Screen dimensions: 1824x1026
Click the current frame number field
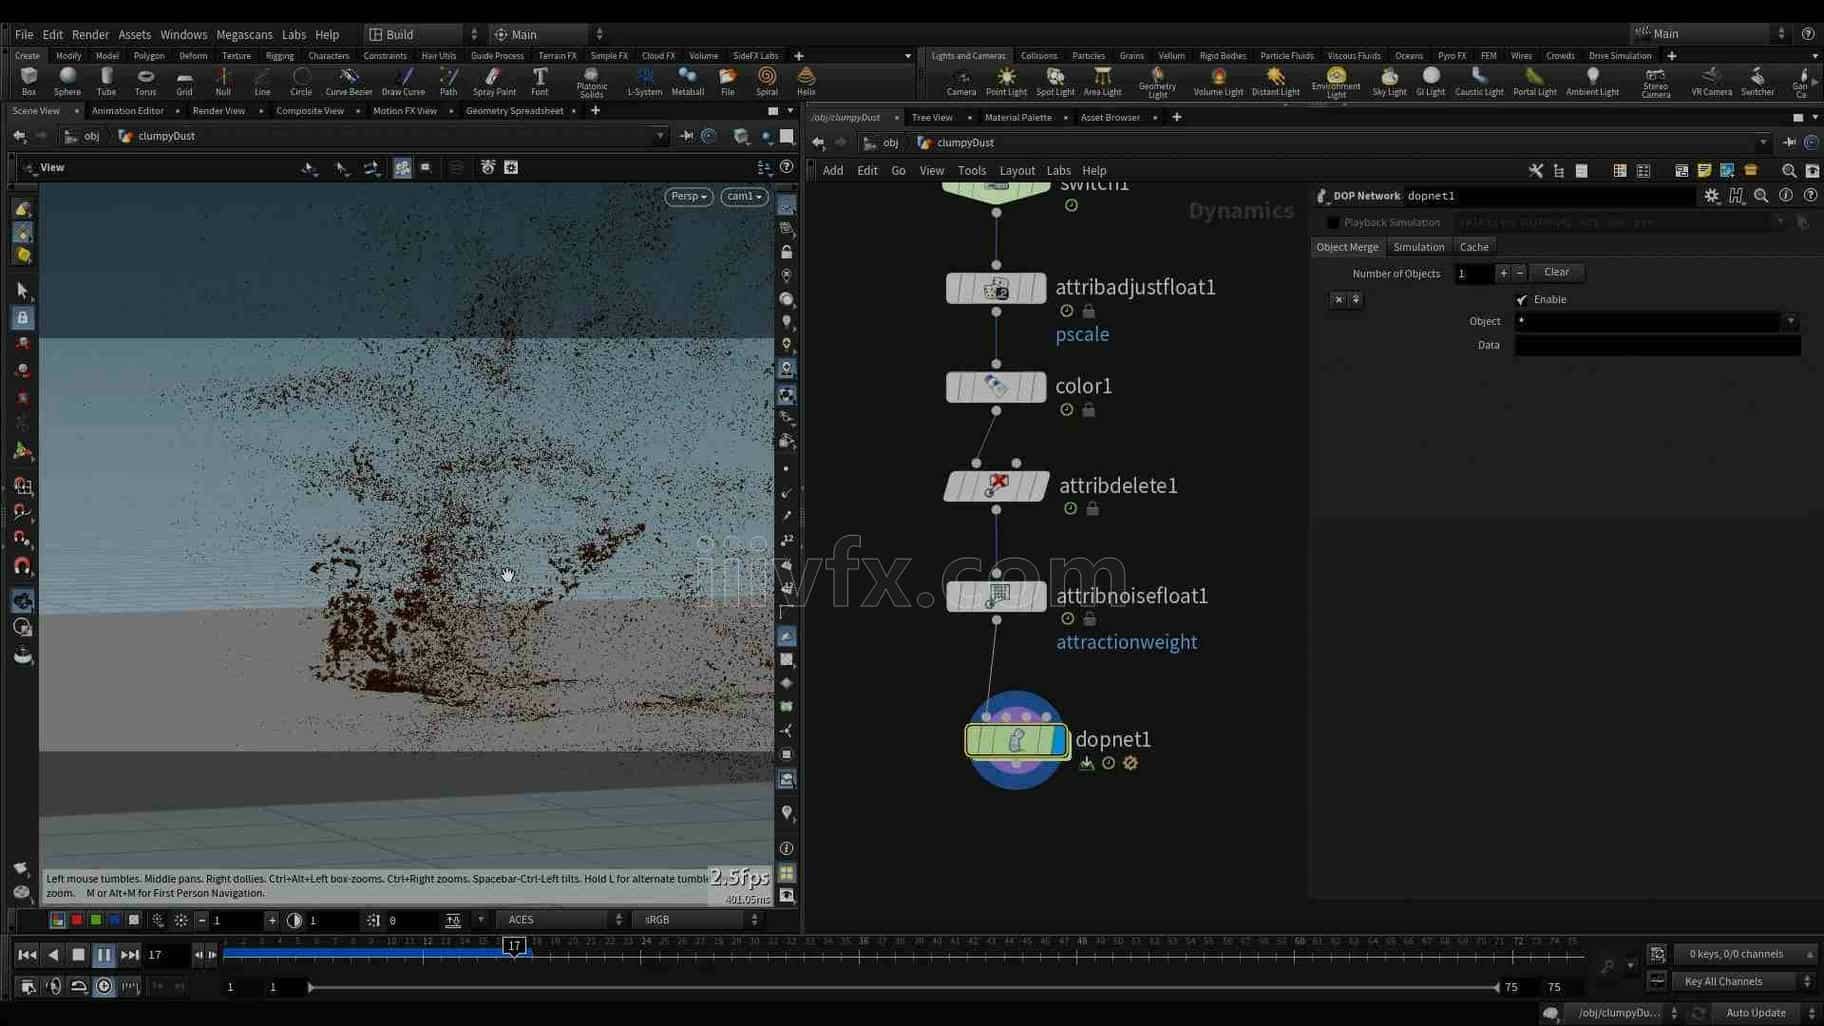pyautogui.click(x=166, y=955)
